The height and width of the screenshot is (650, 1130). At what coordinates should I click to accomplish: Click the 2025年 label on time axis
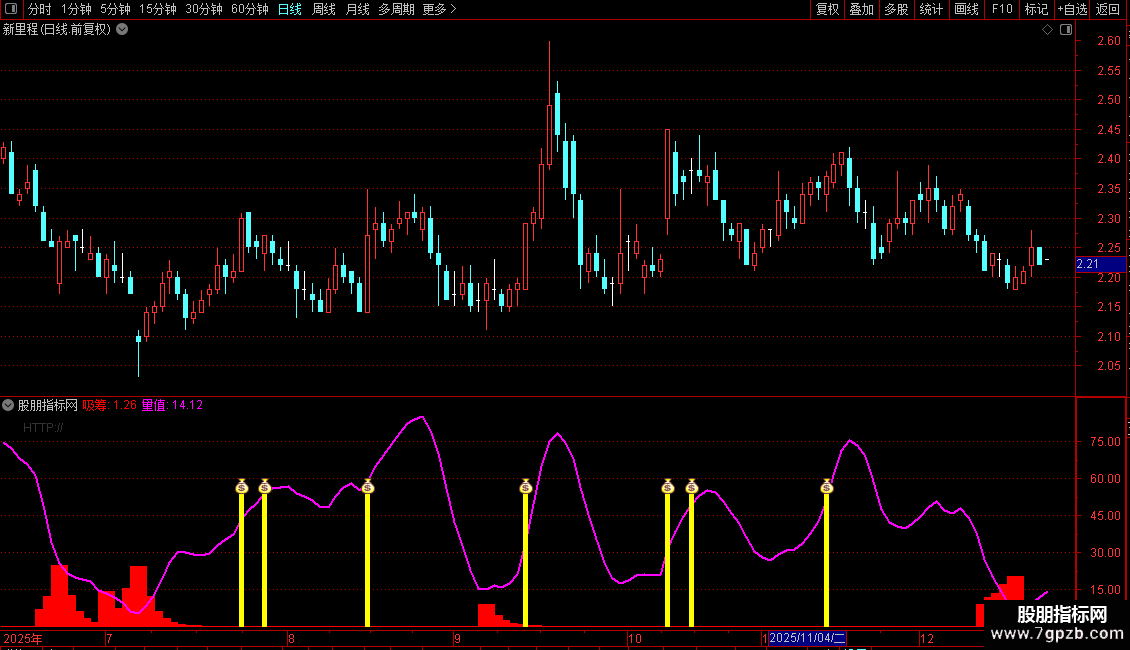(x=23, y=638)
